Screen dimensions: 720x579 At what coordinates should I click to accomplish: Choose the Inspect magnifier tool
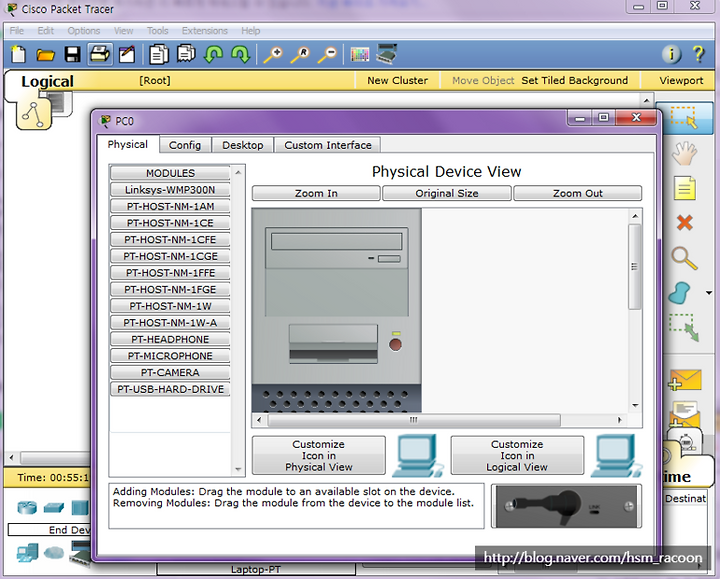684,258
